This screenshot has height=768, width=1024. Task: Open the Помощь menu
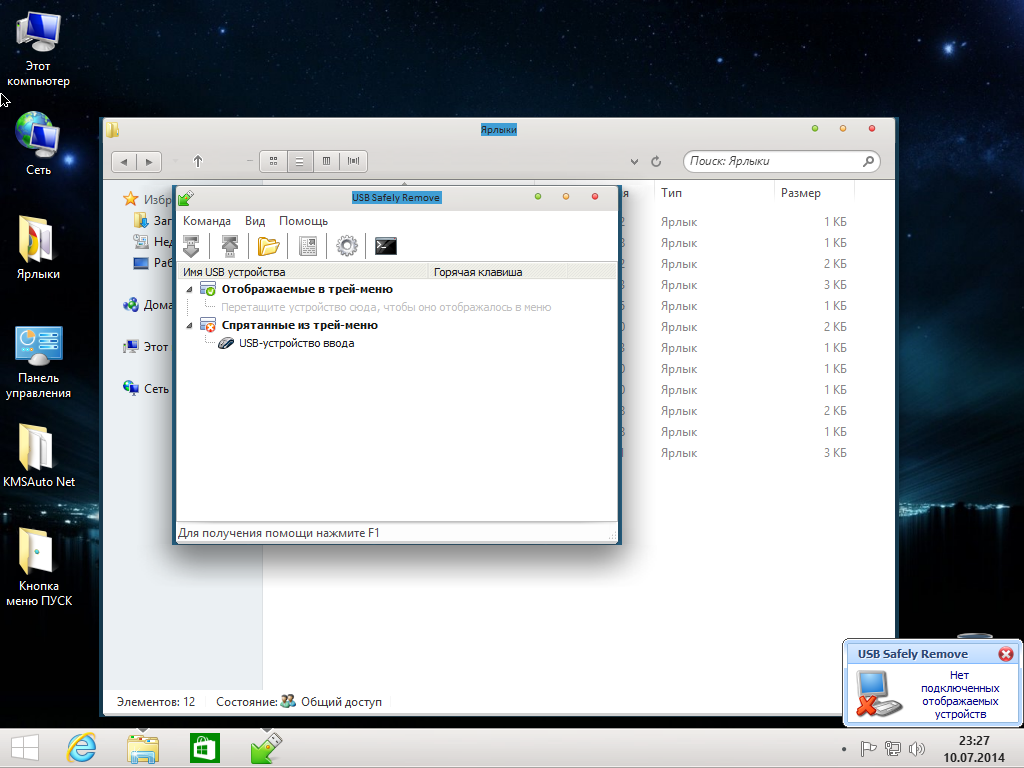coord(303,221)
